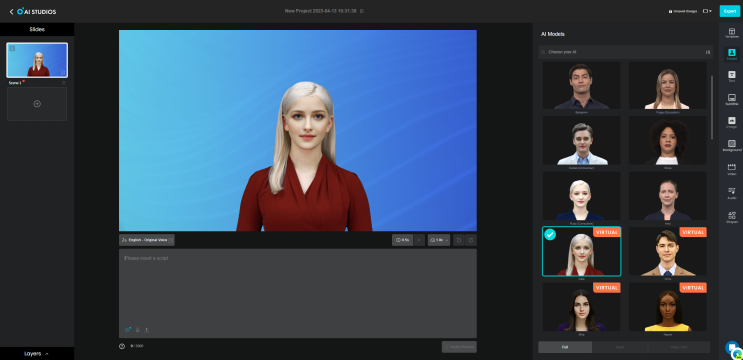Click the microphone icon in script box
Screen dimensions: 743x360
tap(137, 330)
